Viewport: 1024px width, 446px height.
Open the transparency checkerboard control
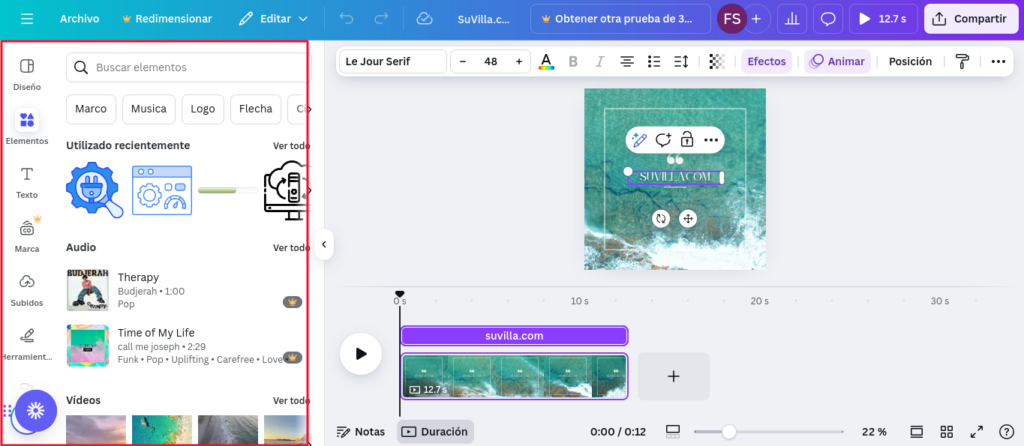tap(717, 61)
